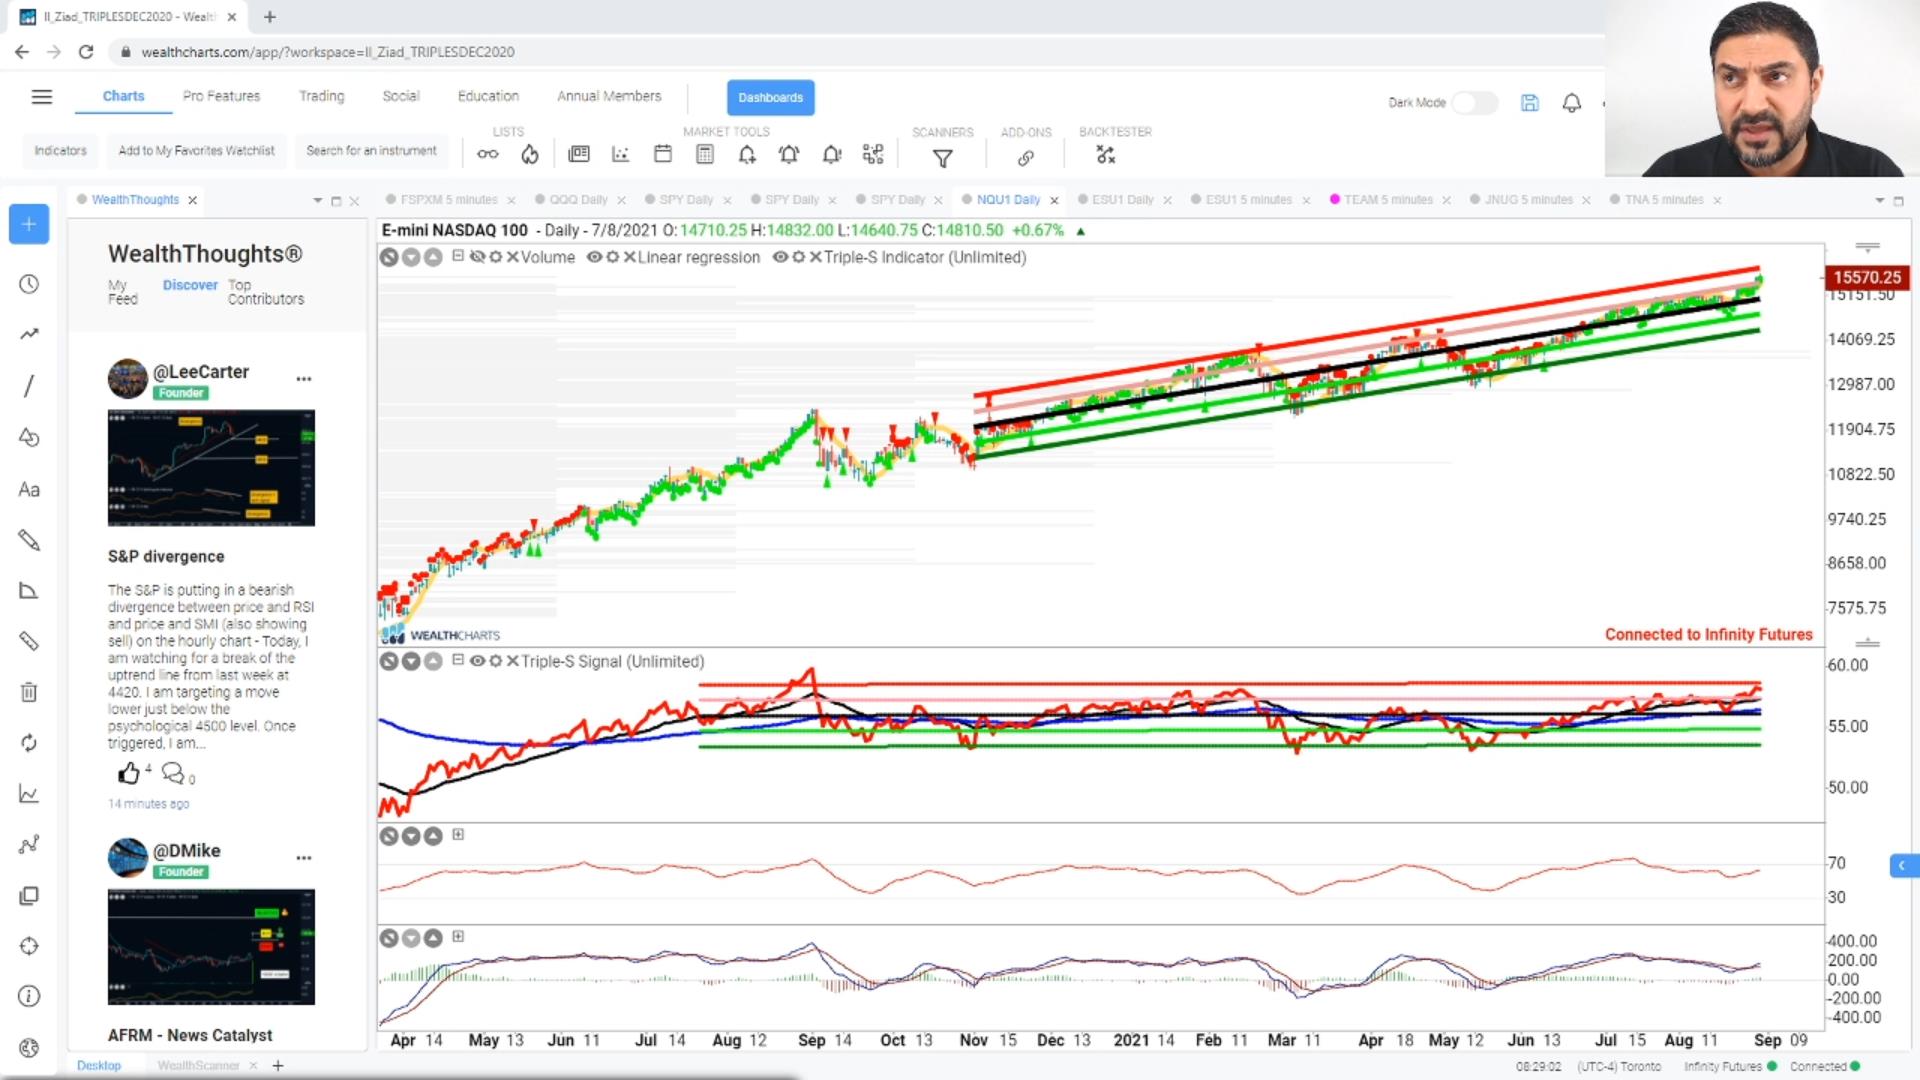This screenshot has height=1080, width=1920.
Task: Click the Search for an instrument field
Action: pyautogui.click(x=371, y=151)
